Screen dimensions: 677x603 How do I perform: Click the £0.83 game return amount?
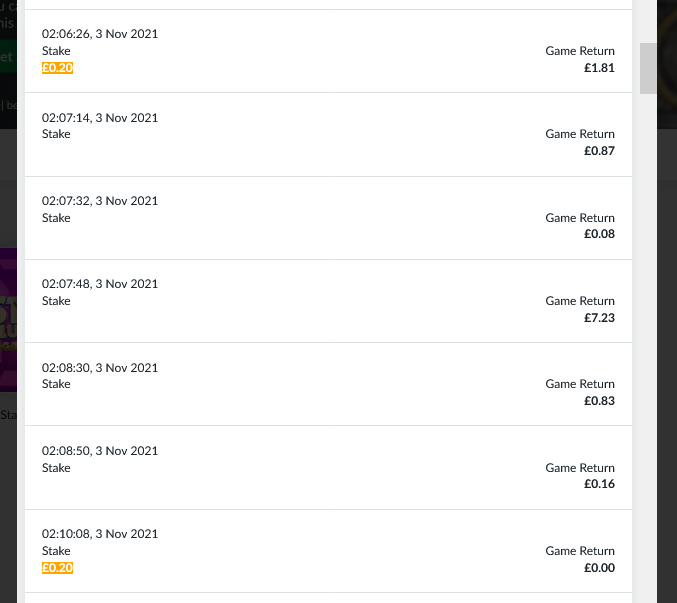(x=599, y=401)
